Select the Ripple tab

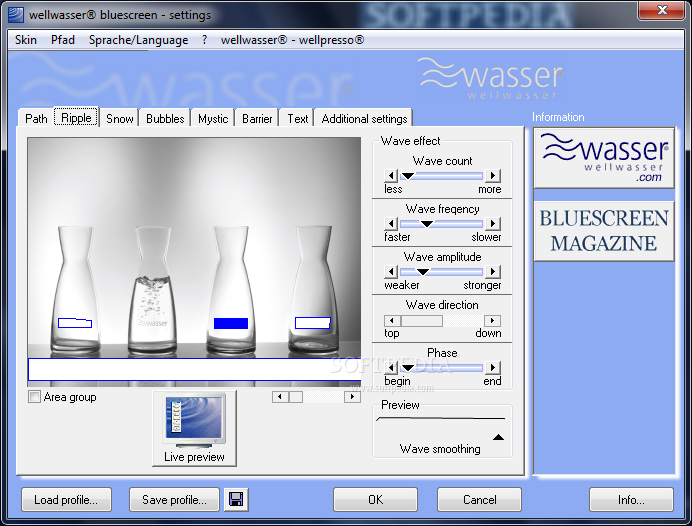tap(76, 117)
